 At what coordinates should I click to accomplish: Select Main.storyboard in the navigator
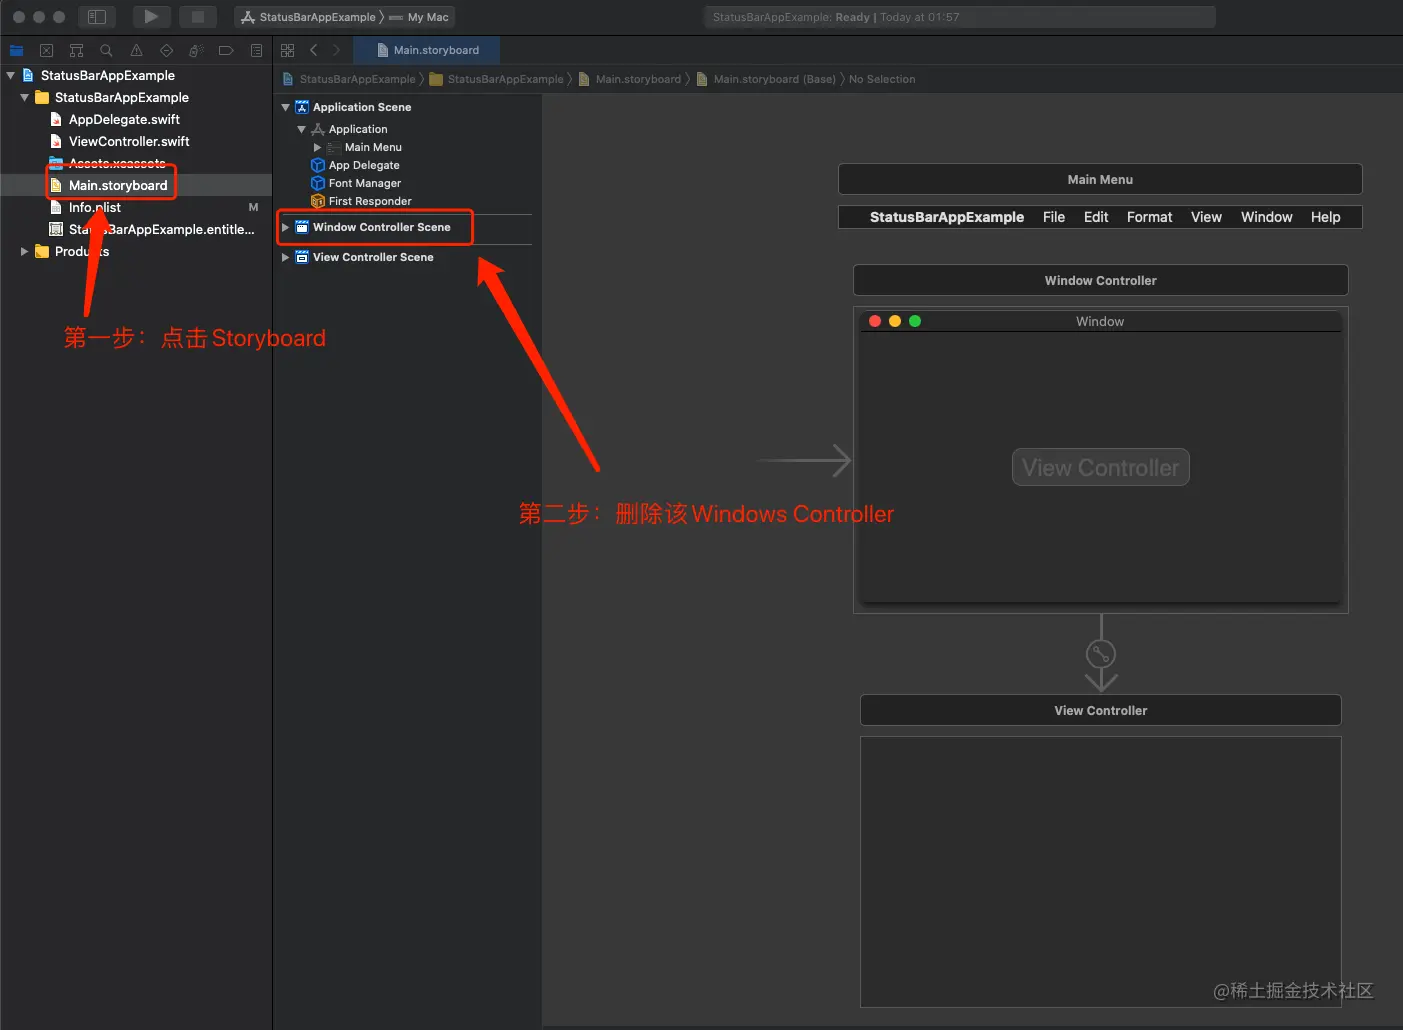118,185
